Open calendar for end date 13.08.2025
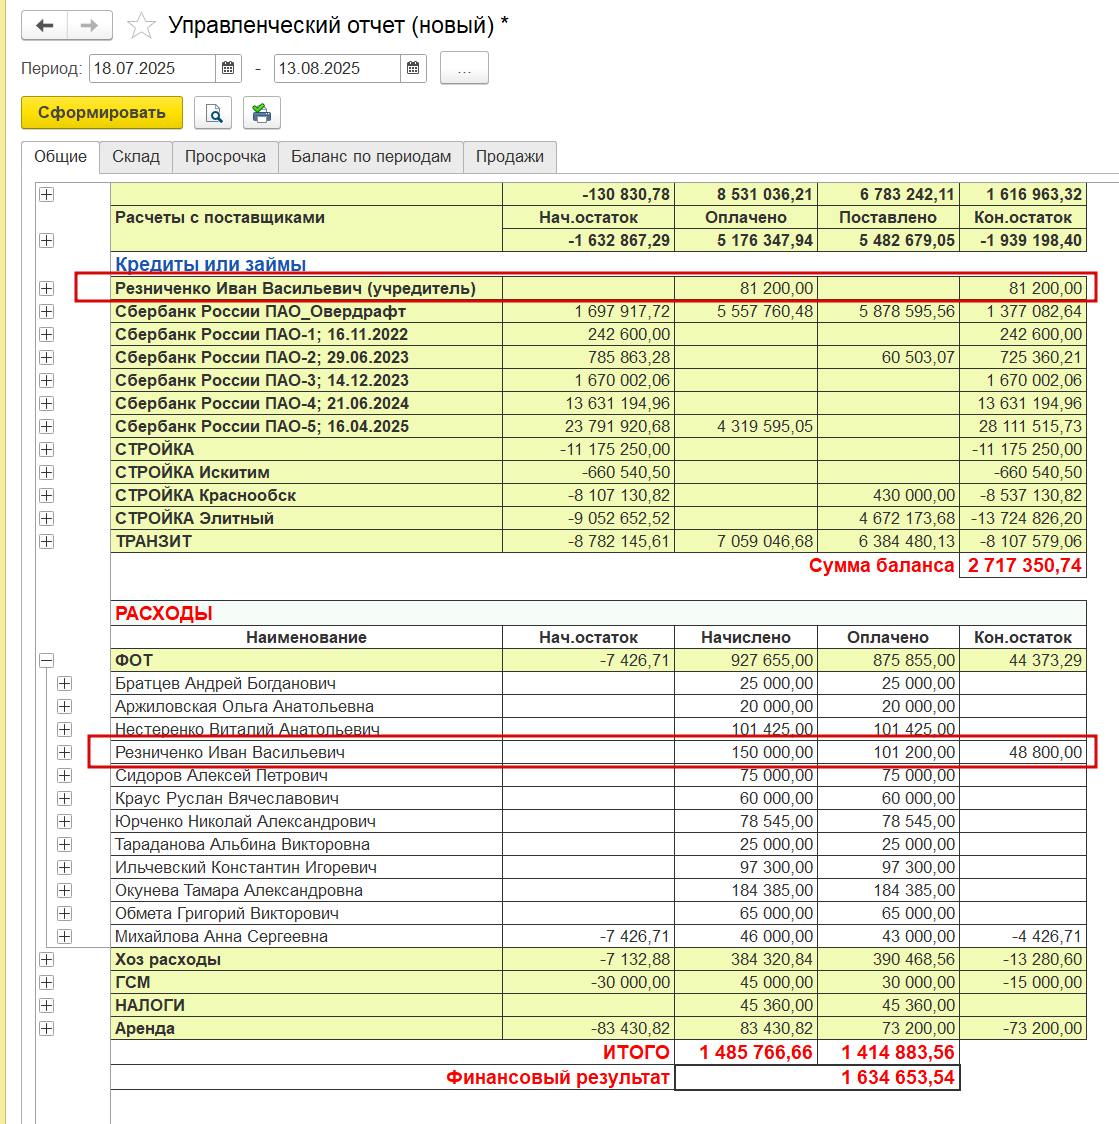 coord(413,68)
